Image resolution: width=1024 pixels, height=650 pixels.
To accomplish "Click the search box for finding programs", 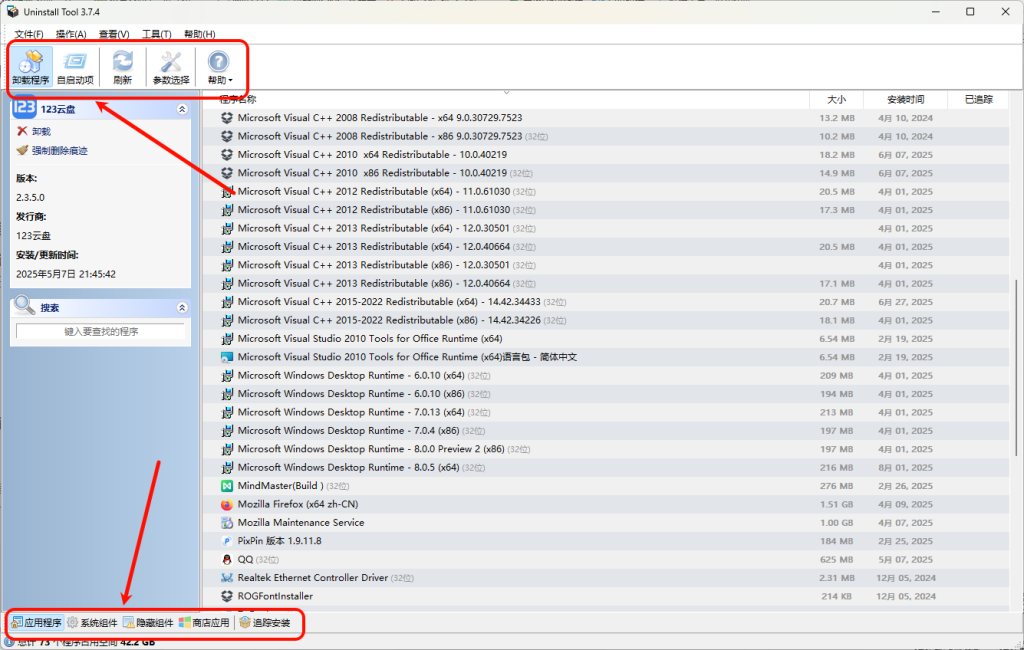I will point(101,331).
